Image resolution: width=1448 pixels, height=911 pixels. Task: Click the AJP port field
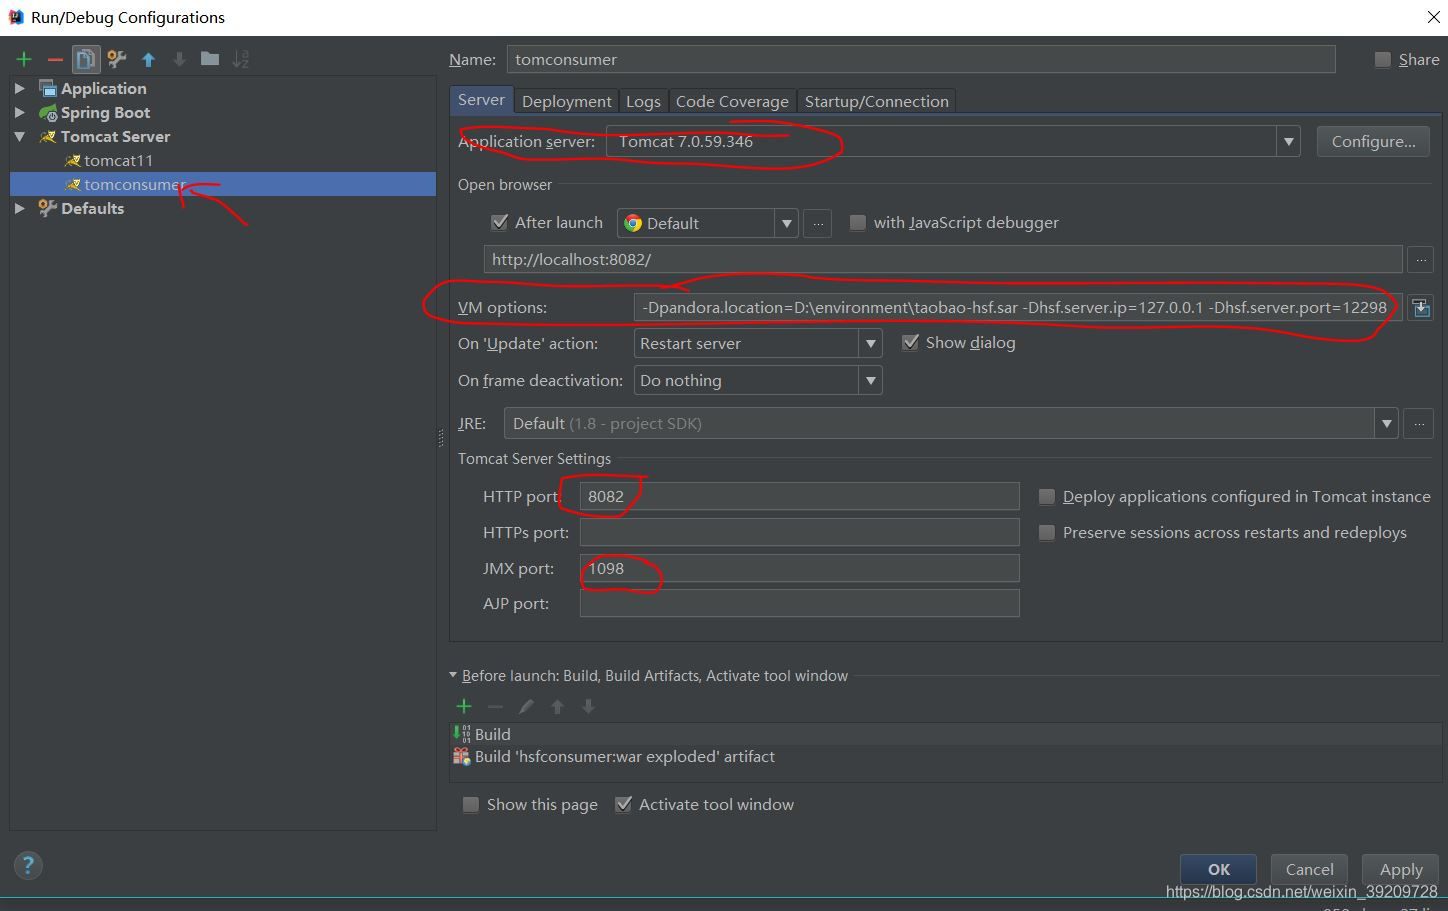[799, 604]
